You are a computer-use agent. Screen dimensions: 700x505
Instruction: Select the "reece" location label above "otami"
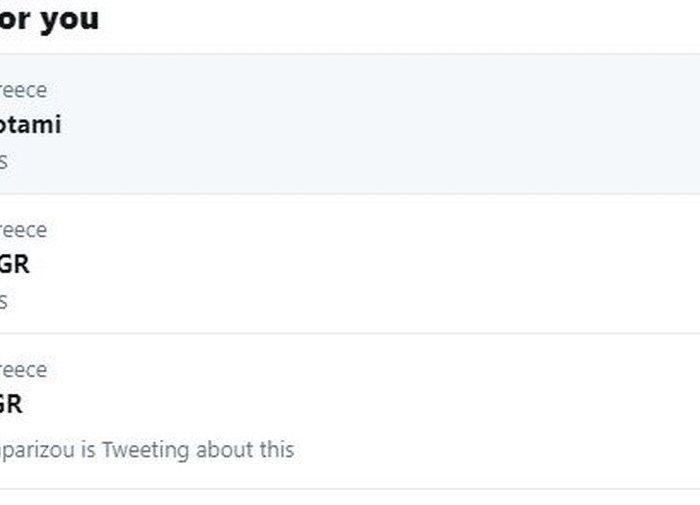click(23, 91)
